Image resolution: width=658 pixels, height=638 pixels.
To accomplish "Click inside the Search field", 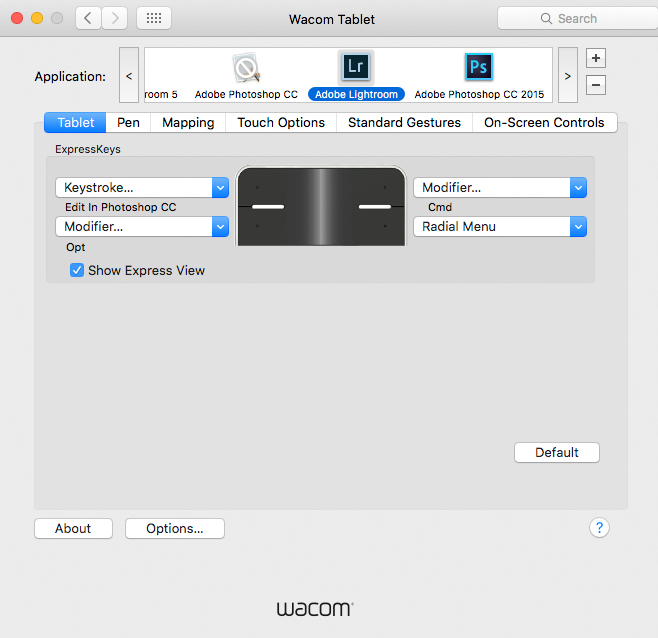I will click(x=578, y=18).
